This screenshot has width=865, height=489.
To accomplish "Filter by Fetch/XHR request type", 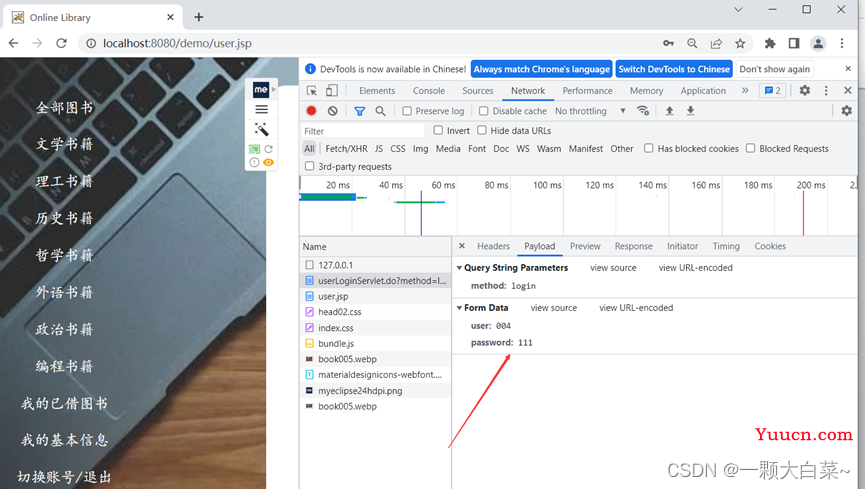I will point(346,148).
